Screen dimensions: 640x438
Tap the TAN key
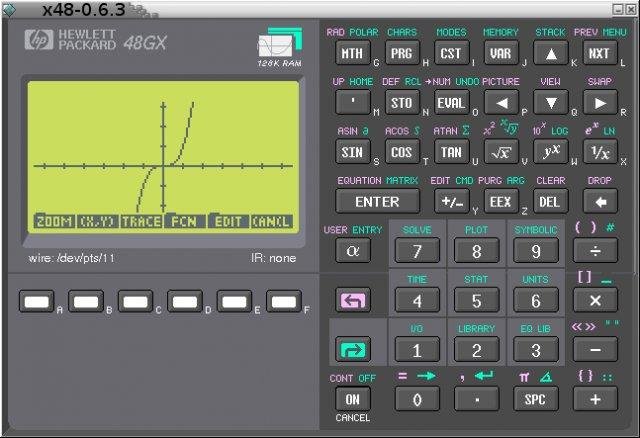(x=451, y=152)
